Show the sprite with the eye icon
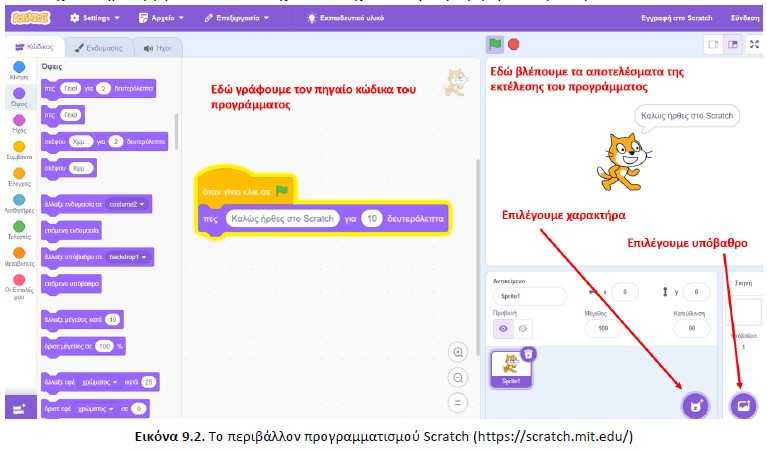Viewport: 767px width, 452px height. (x=501, y=327)
